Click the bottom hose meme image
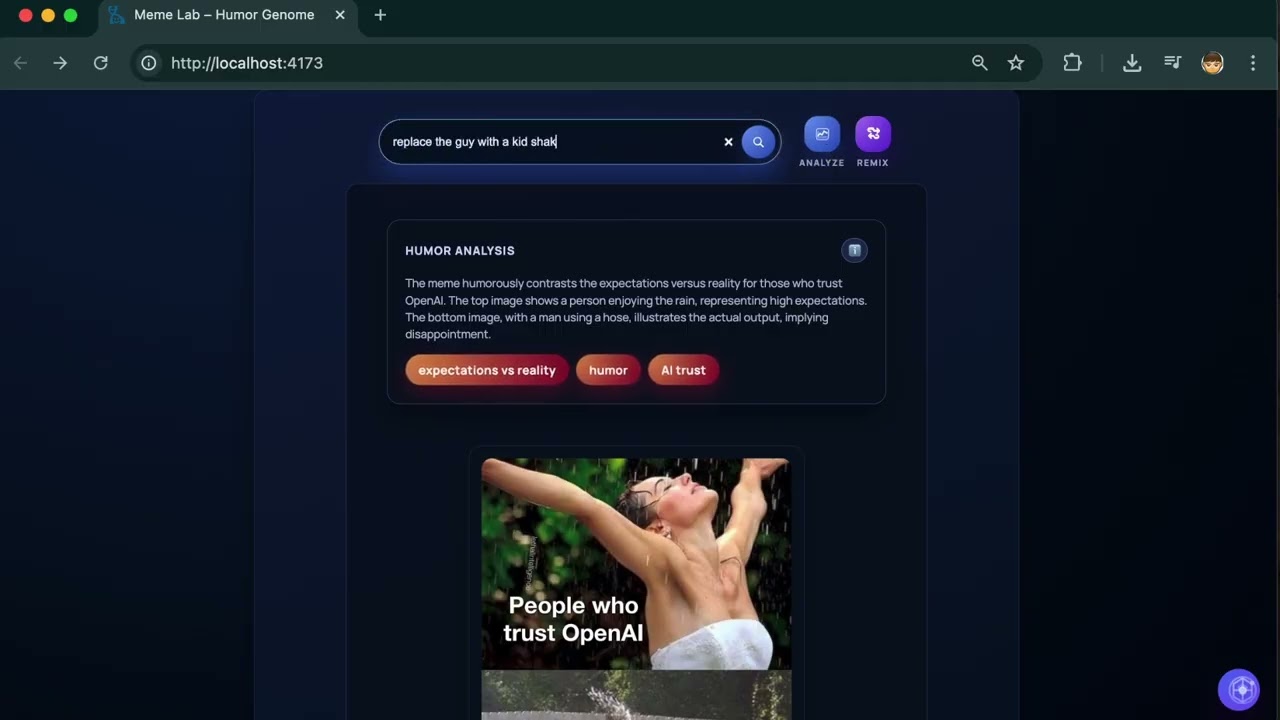 [x=636, y=695]
